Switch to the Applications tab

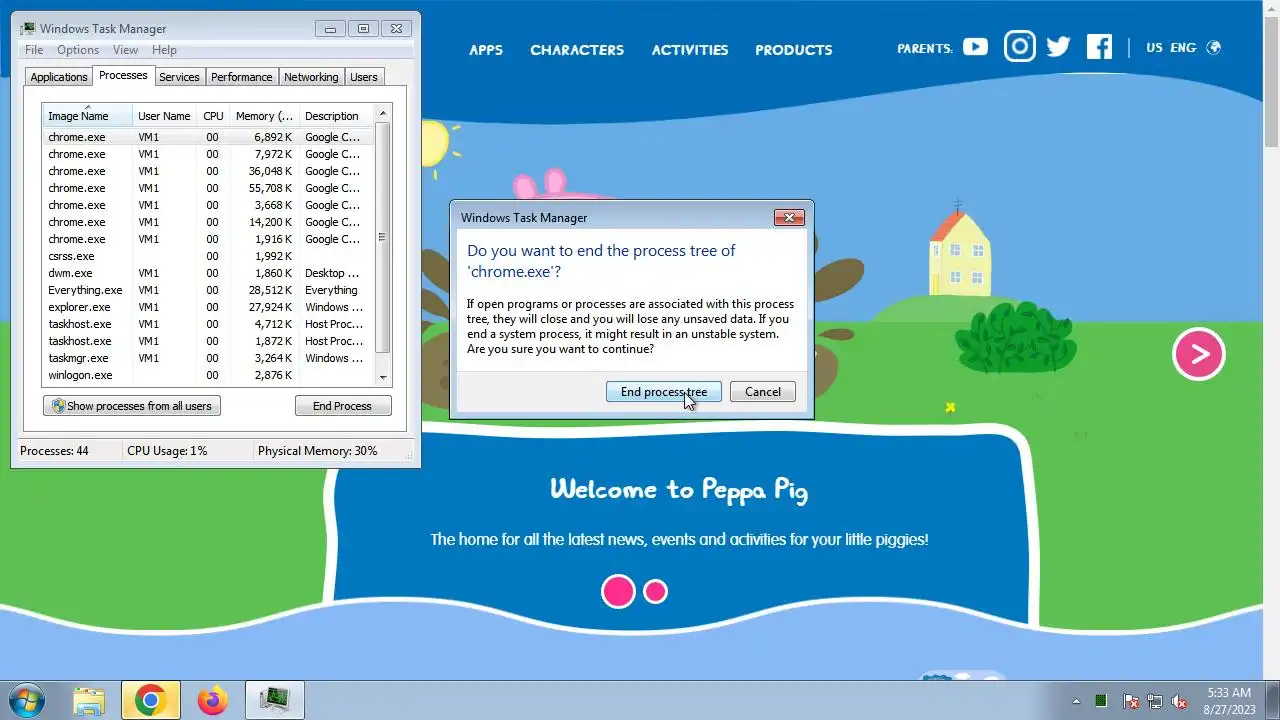click(59, 77)
